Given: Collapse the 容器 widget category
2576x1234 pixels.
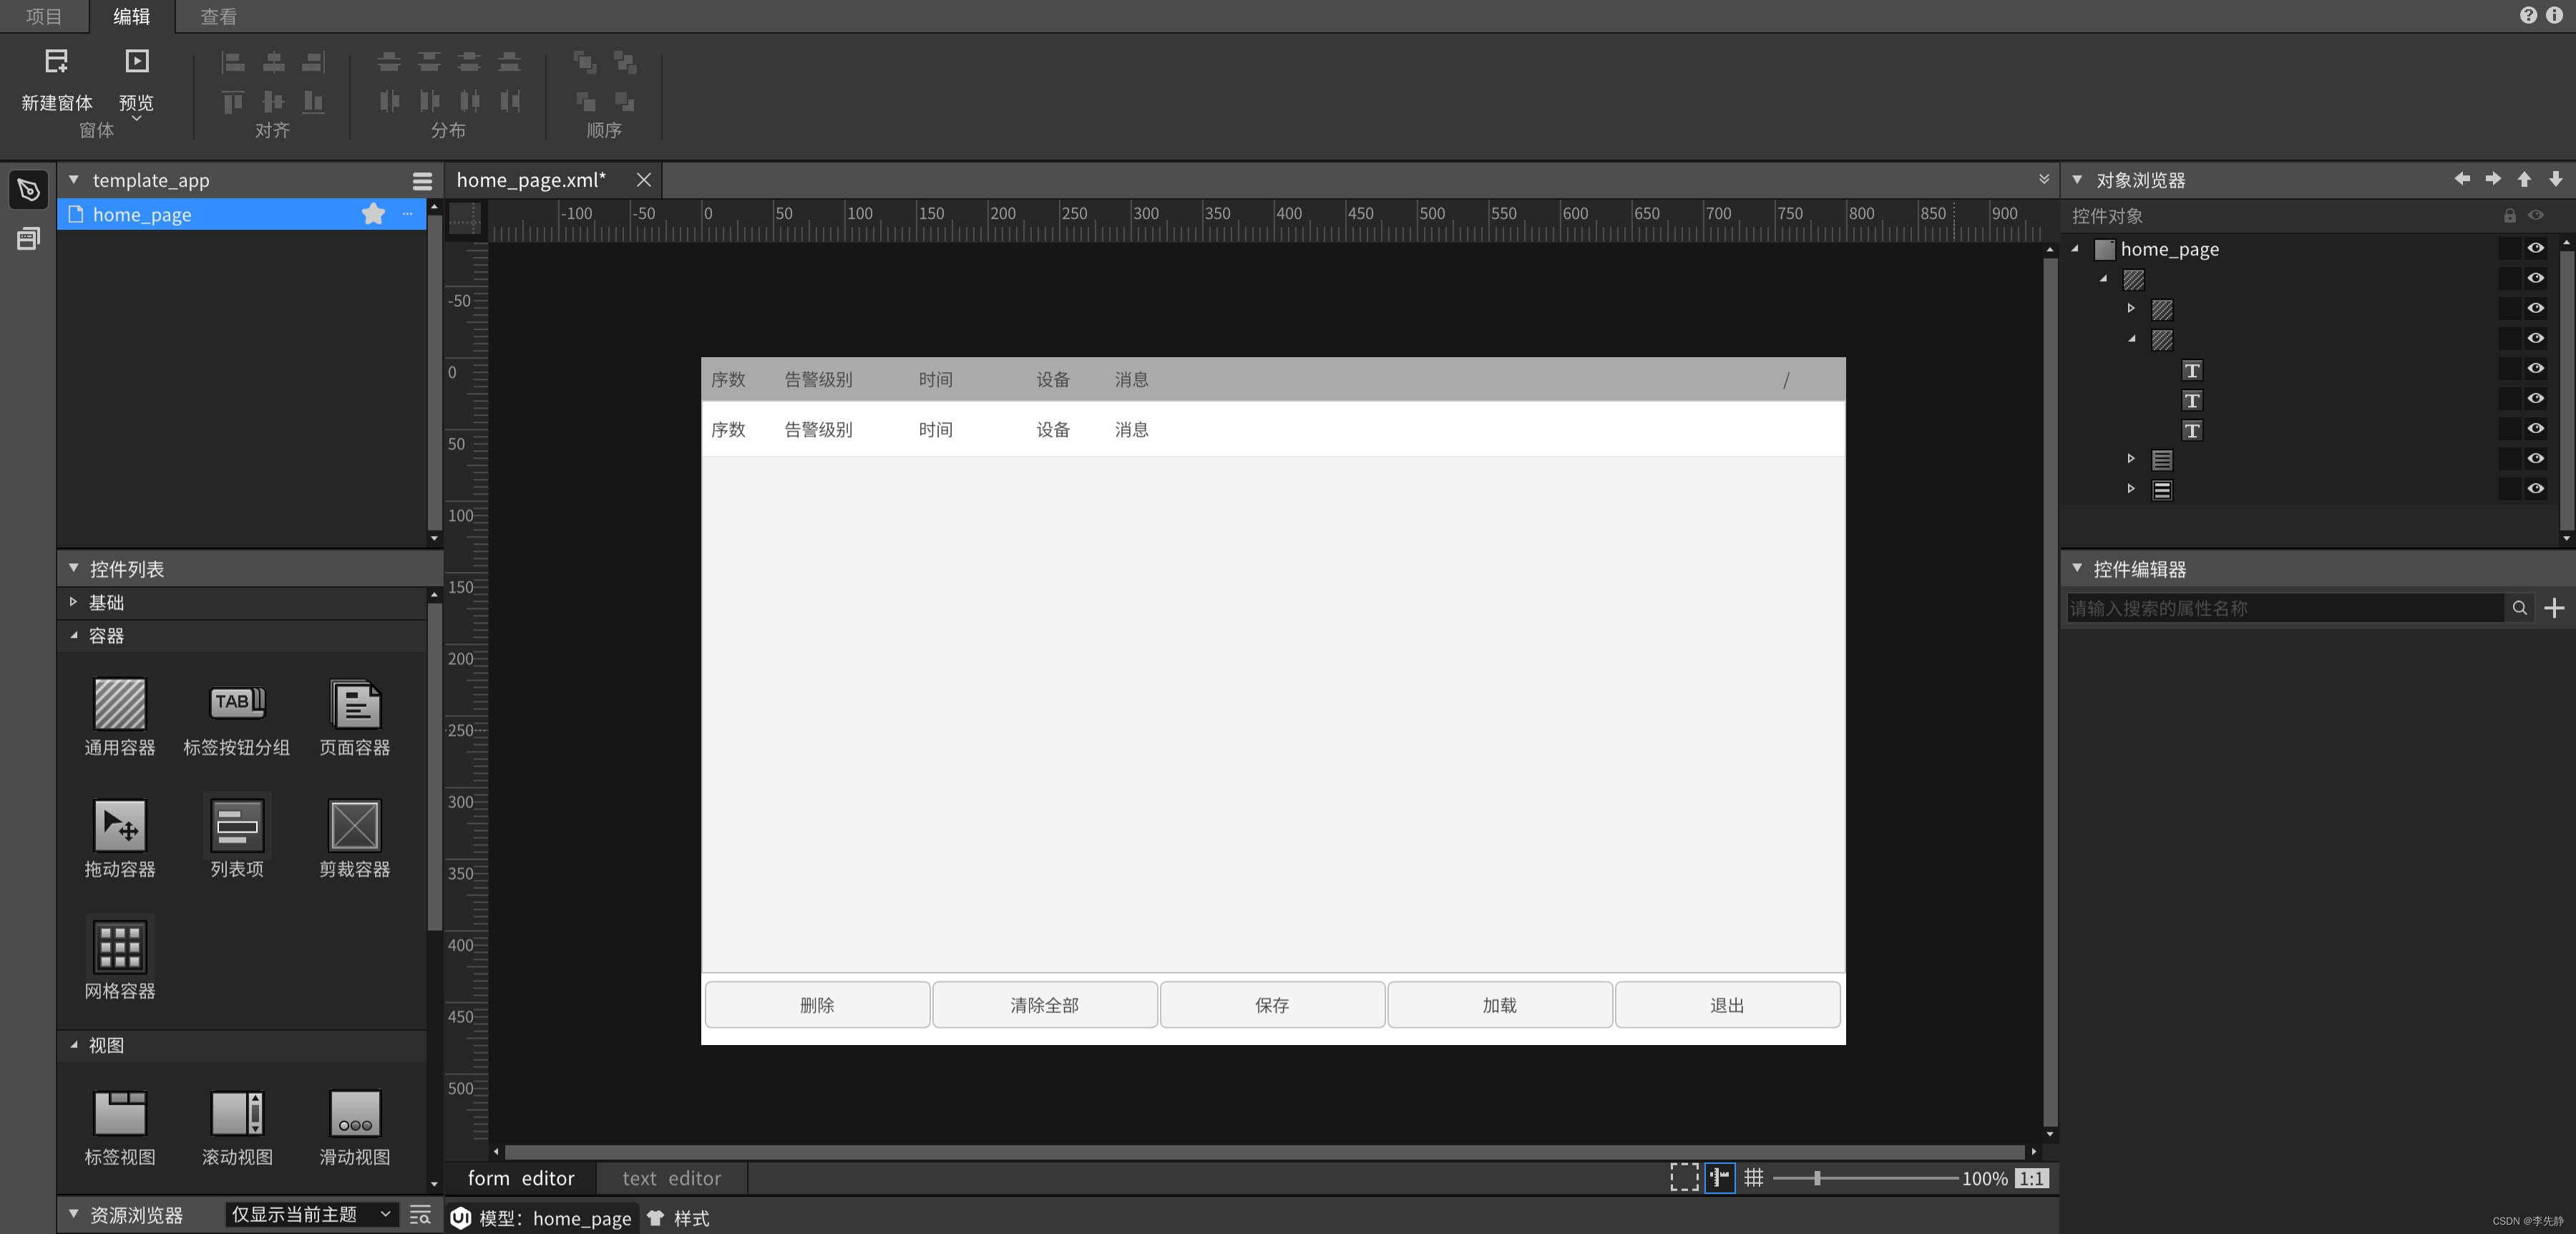Looking at the screenshot, I should (x=73, y=635).
